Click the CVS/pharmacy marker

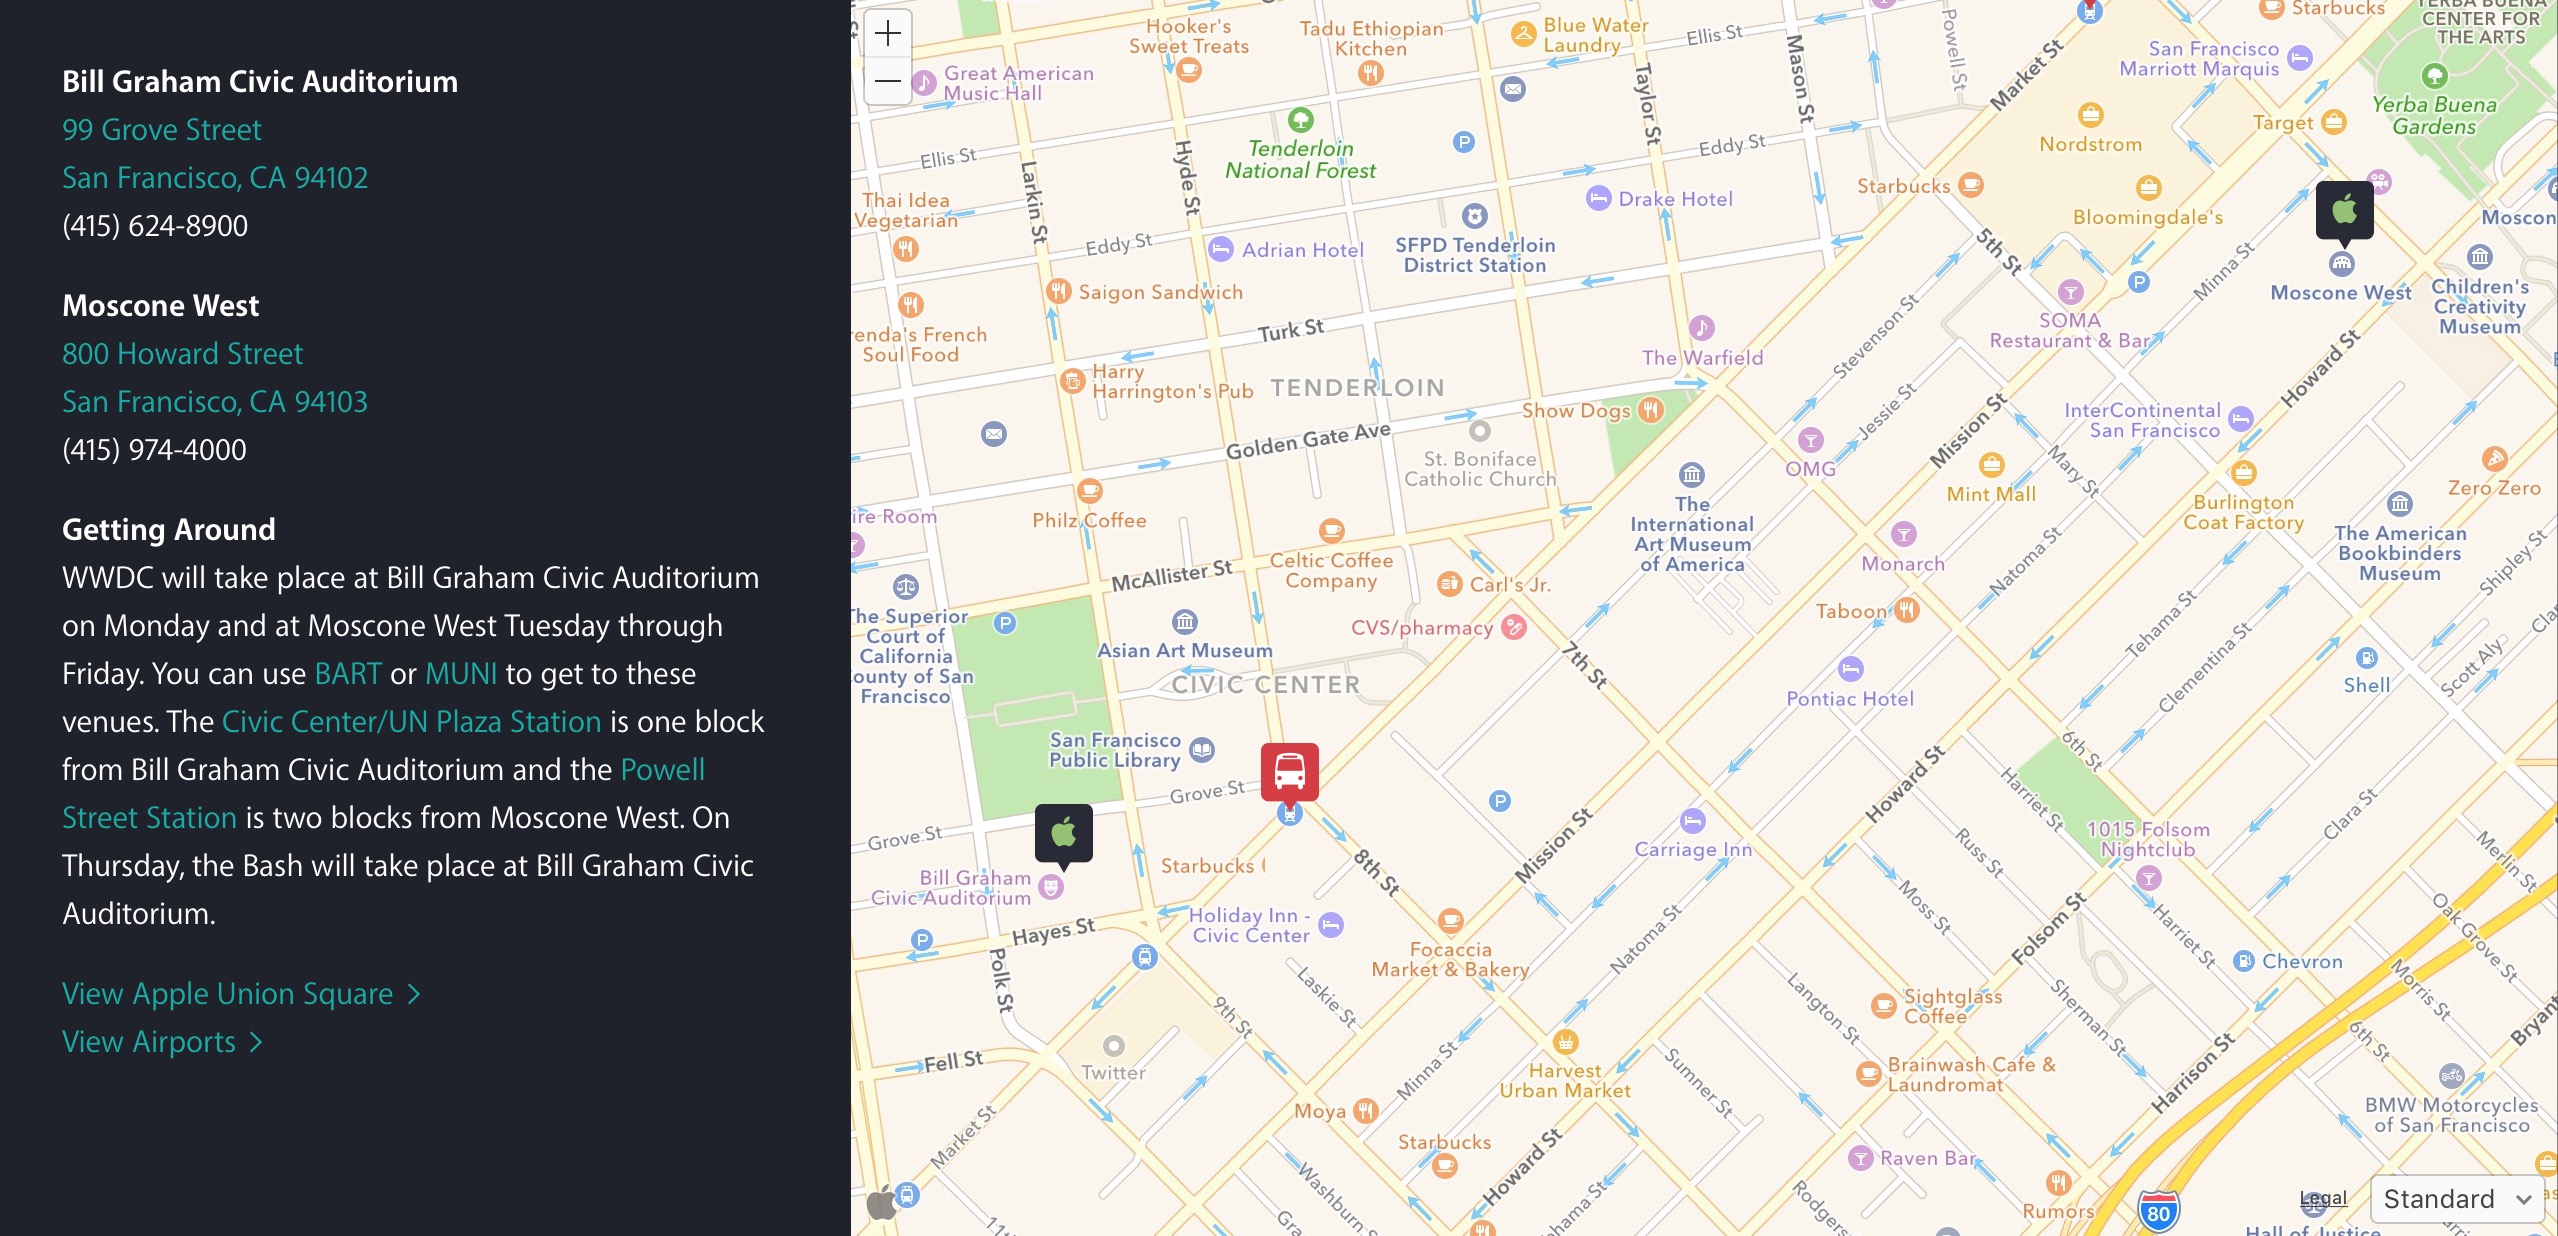[x=1515, y=628]
